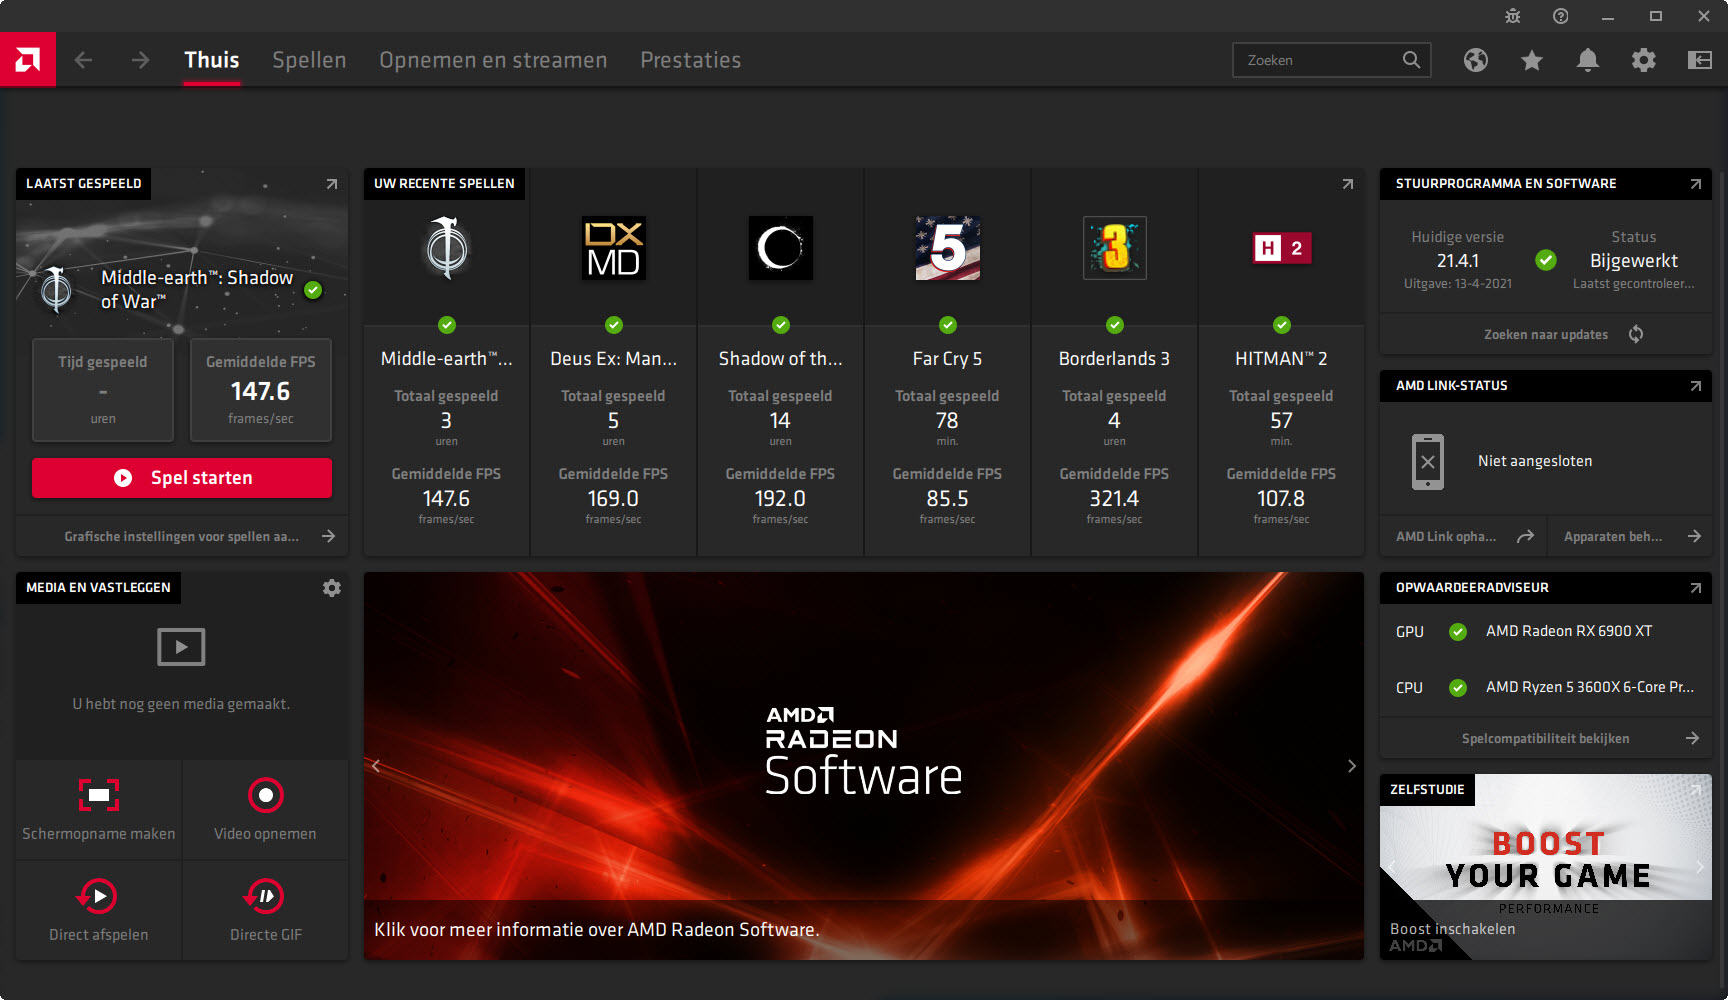The width and height of the screenshot is (1728, 1000).
Task: Open Shadow of the Tomb Raider icon
Action: pyautogui.click(x=781, y=248)
